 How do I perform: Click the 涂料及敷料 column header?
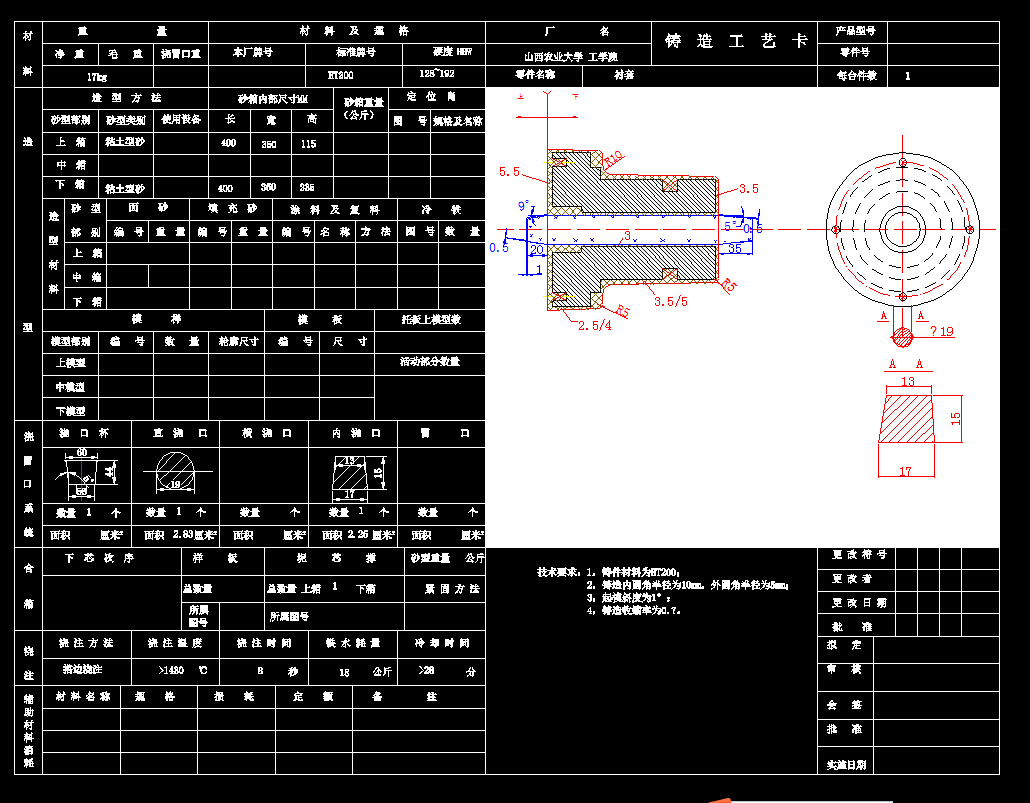click(335, 210)
